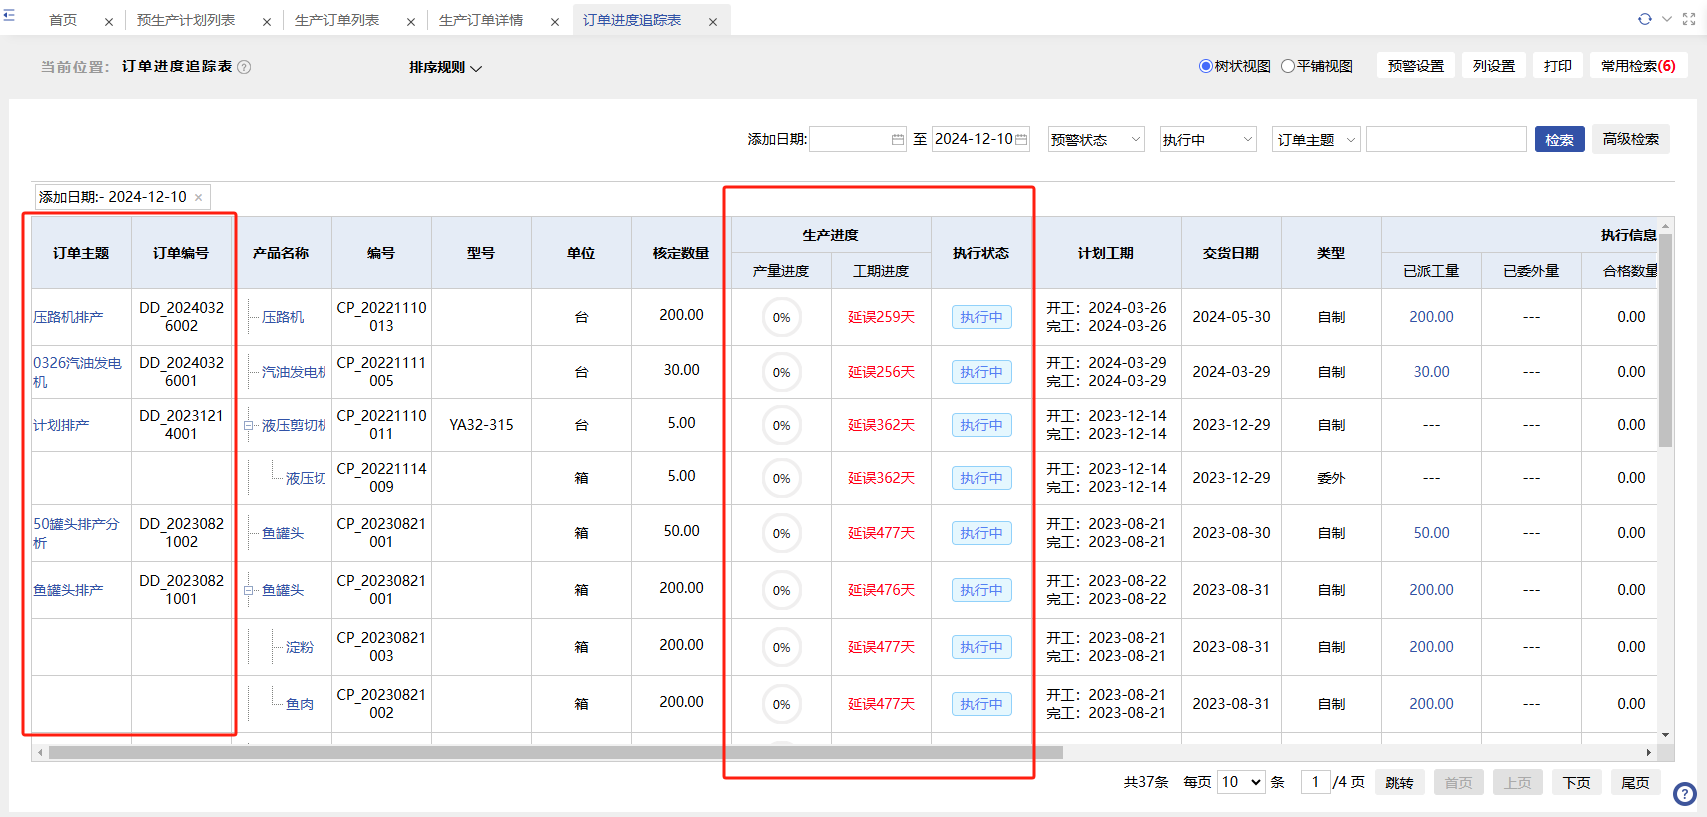Open the 压路机排产 order link

point(68,317)
